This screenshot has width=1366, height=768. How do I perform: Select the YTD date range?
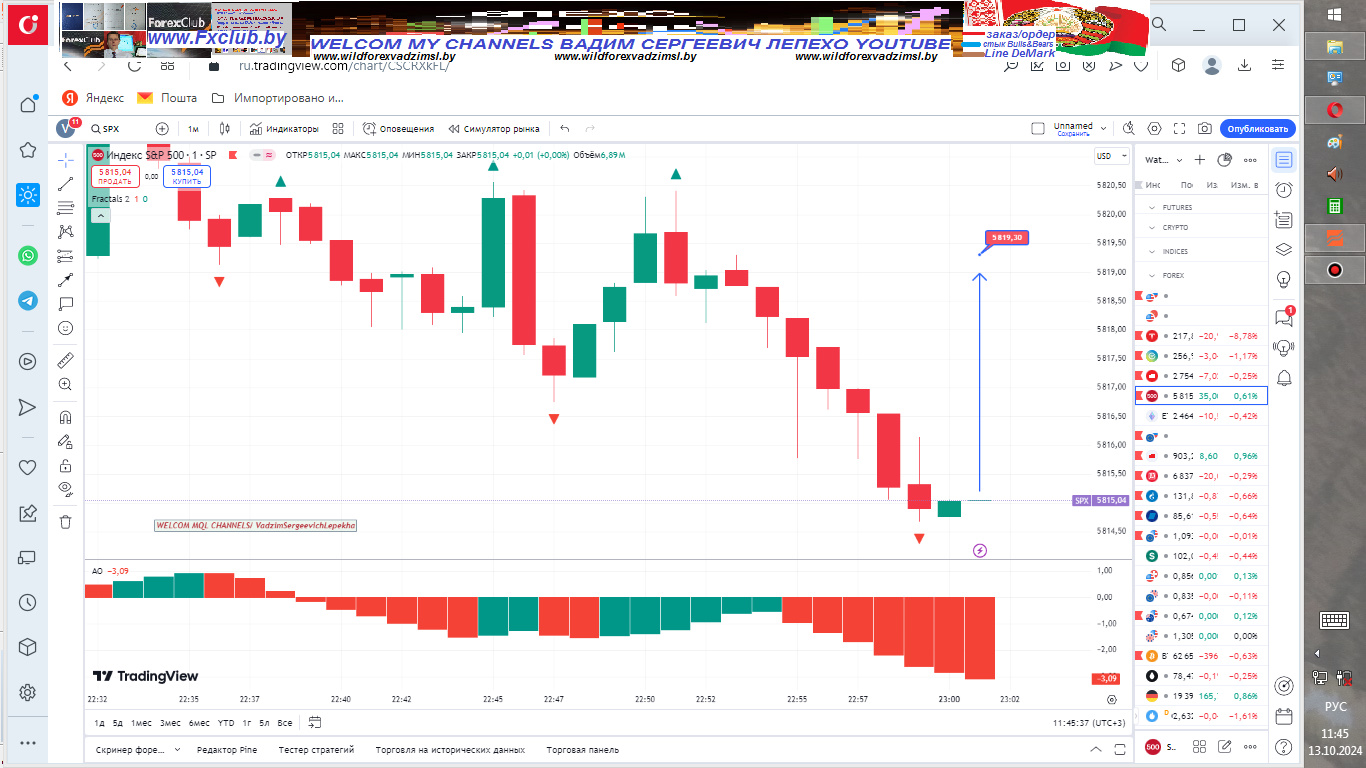[x=226, y=722]
